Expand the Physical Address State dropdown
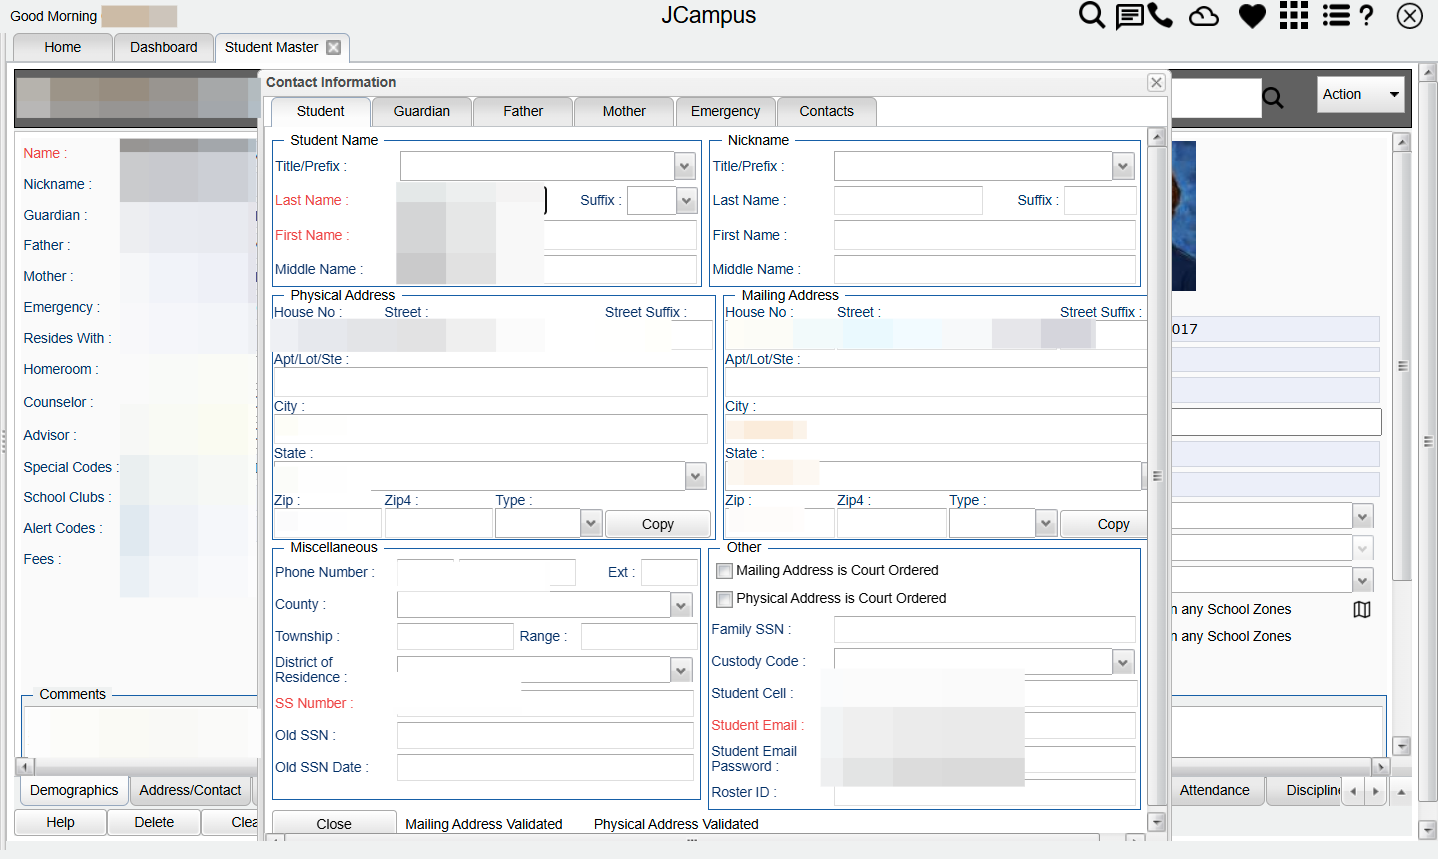 click(x=696, y=476)
